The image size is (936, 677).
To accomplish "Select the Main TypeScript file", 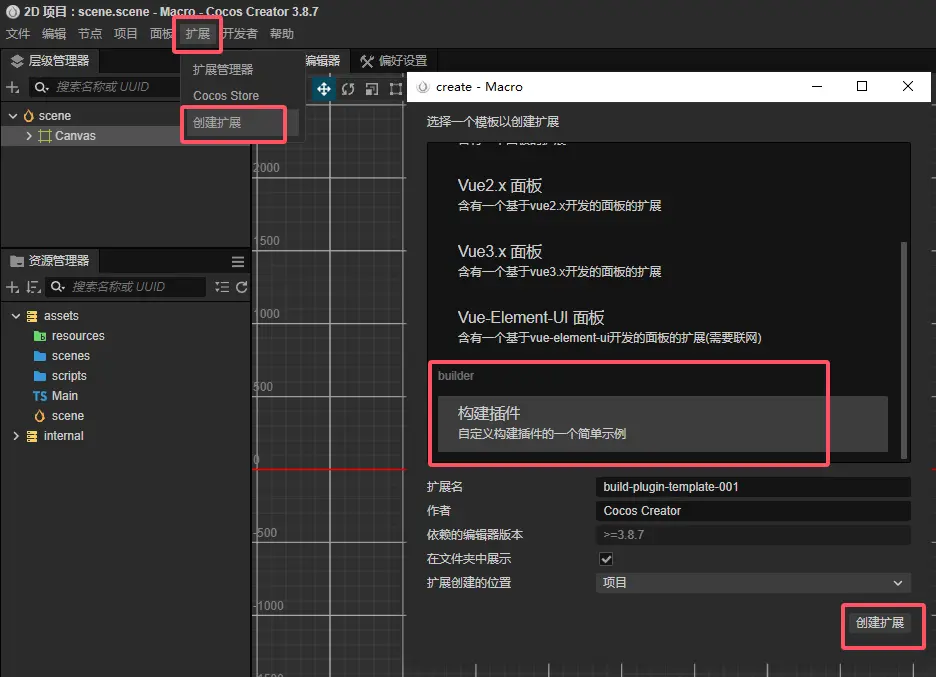I will tap(64, 396).
